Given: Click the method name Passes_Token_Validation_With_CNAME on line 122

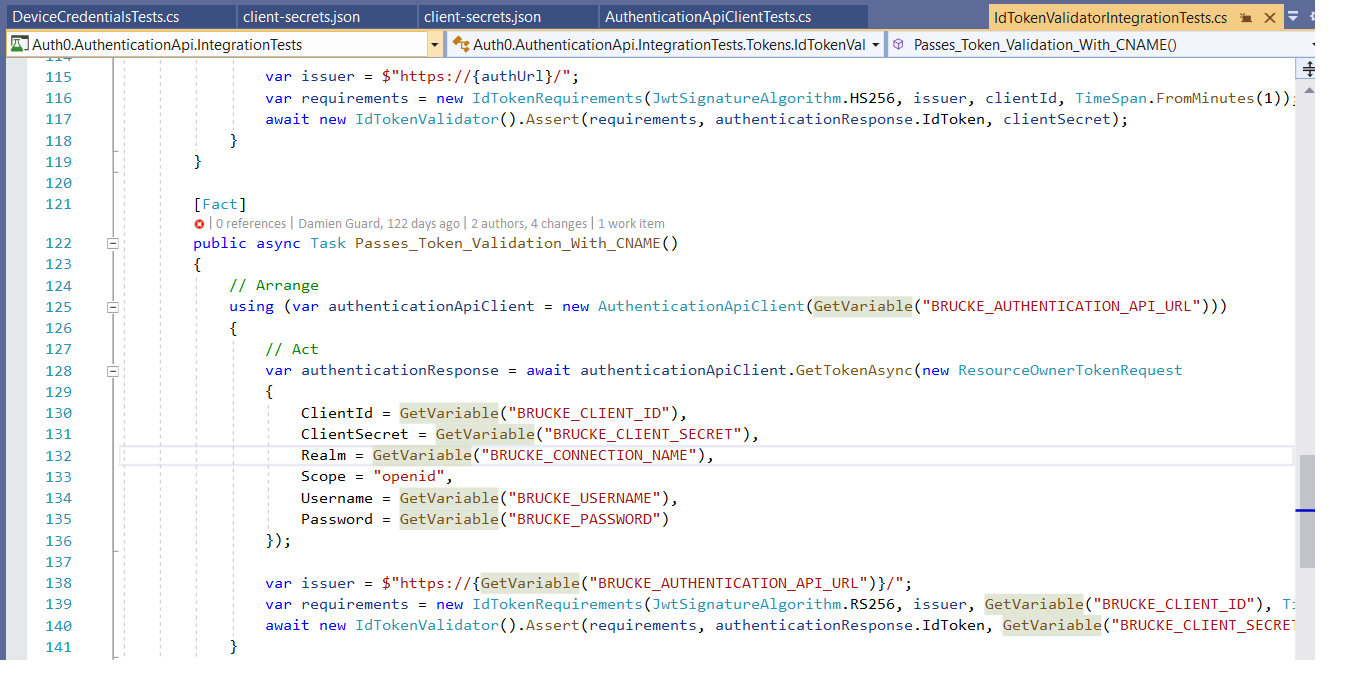Looking at the screenshot, I should tap(507, 243).
